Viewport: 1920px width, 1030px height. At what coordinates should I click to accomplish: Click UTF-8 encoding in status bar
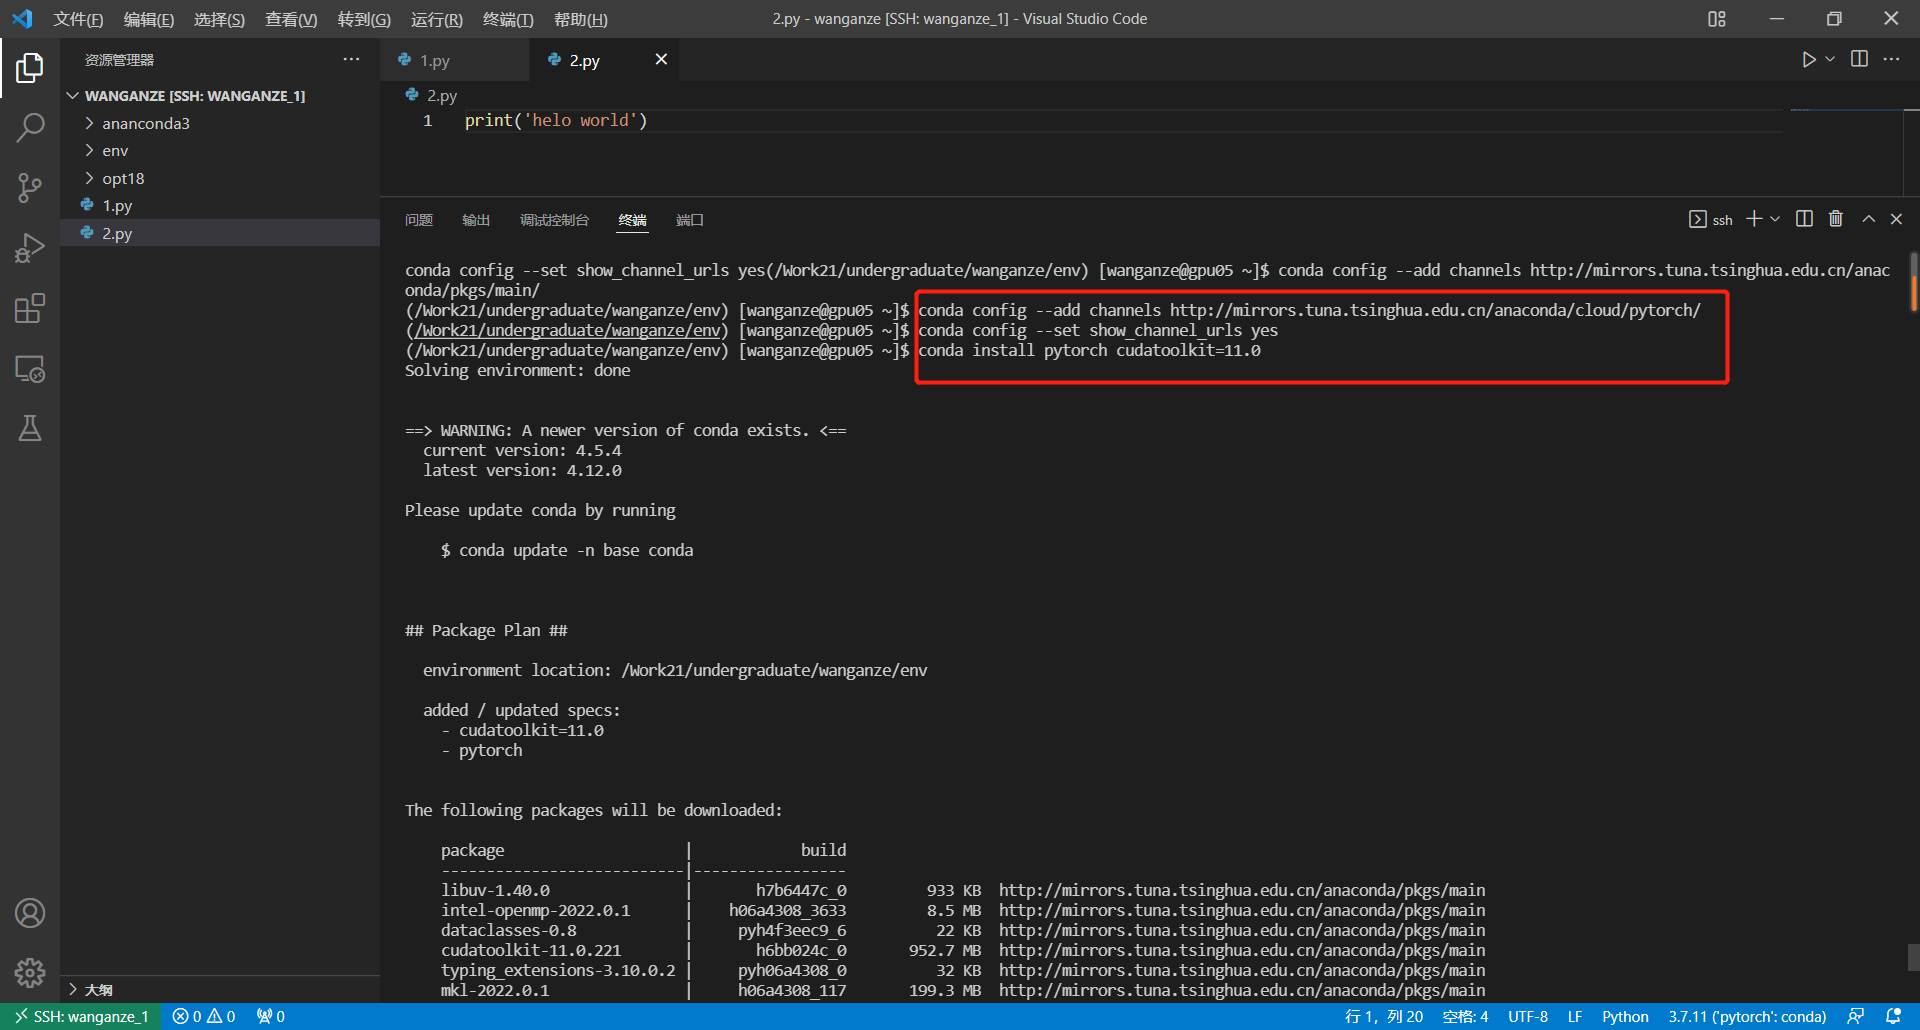pyautogui.click(x=1527, y=1016)
